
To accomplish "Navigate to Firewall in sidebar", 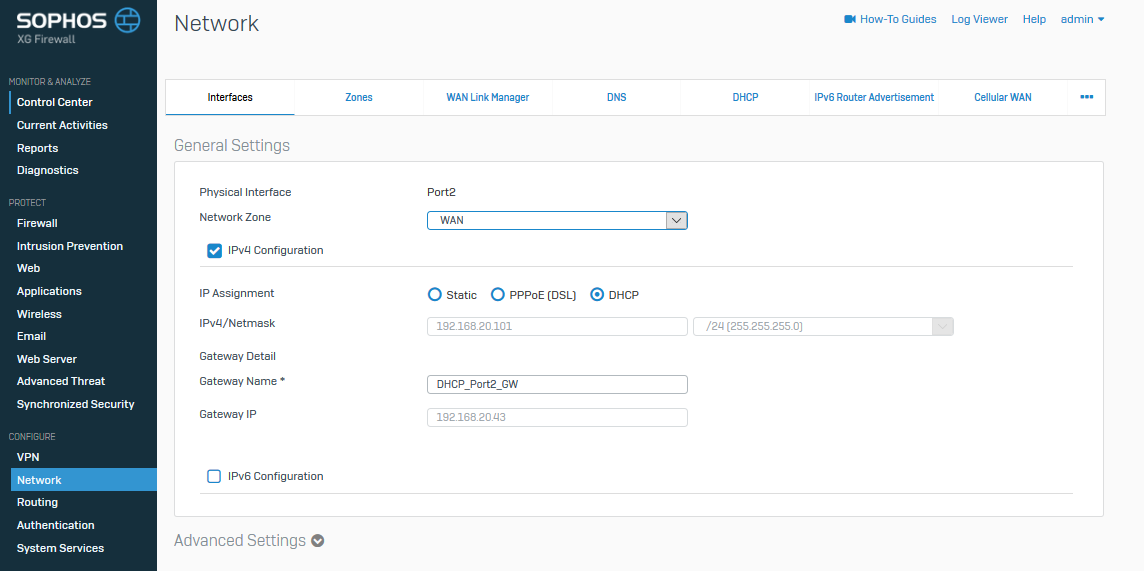I will tap(37, 223).
